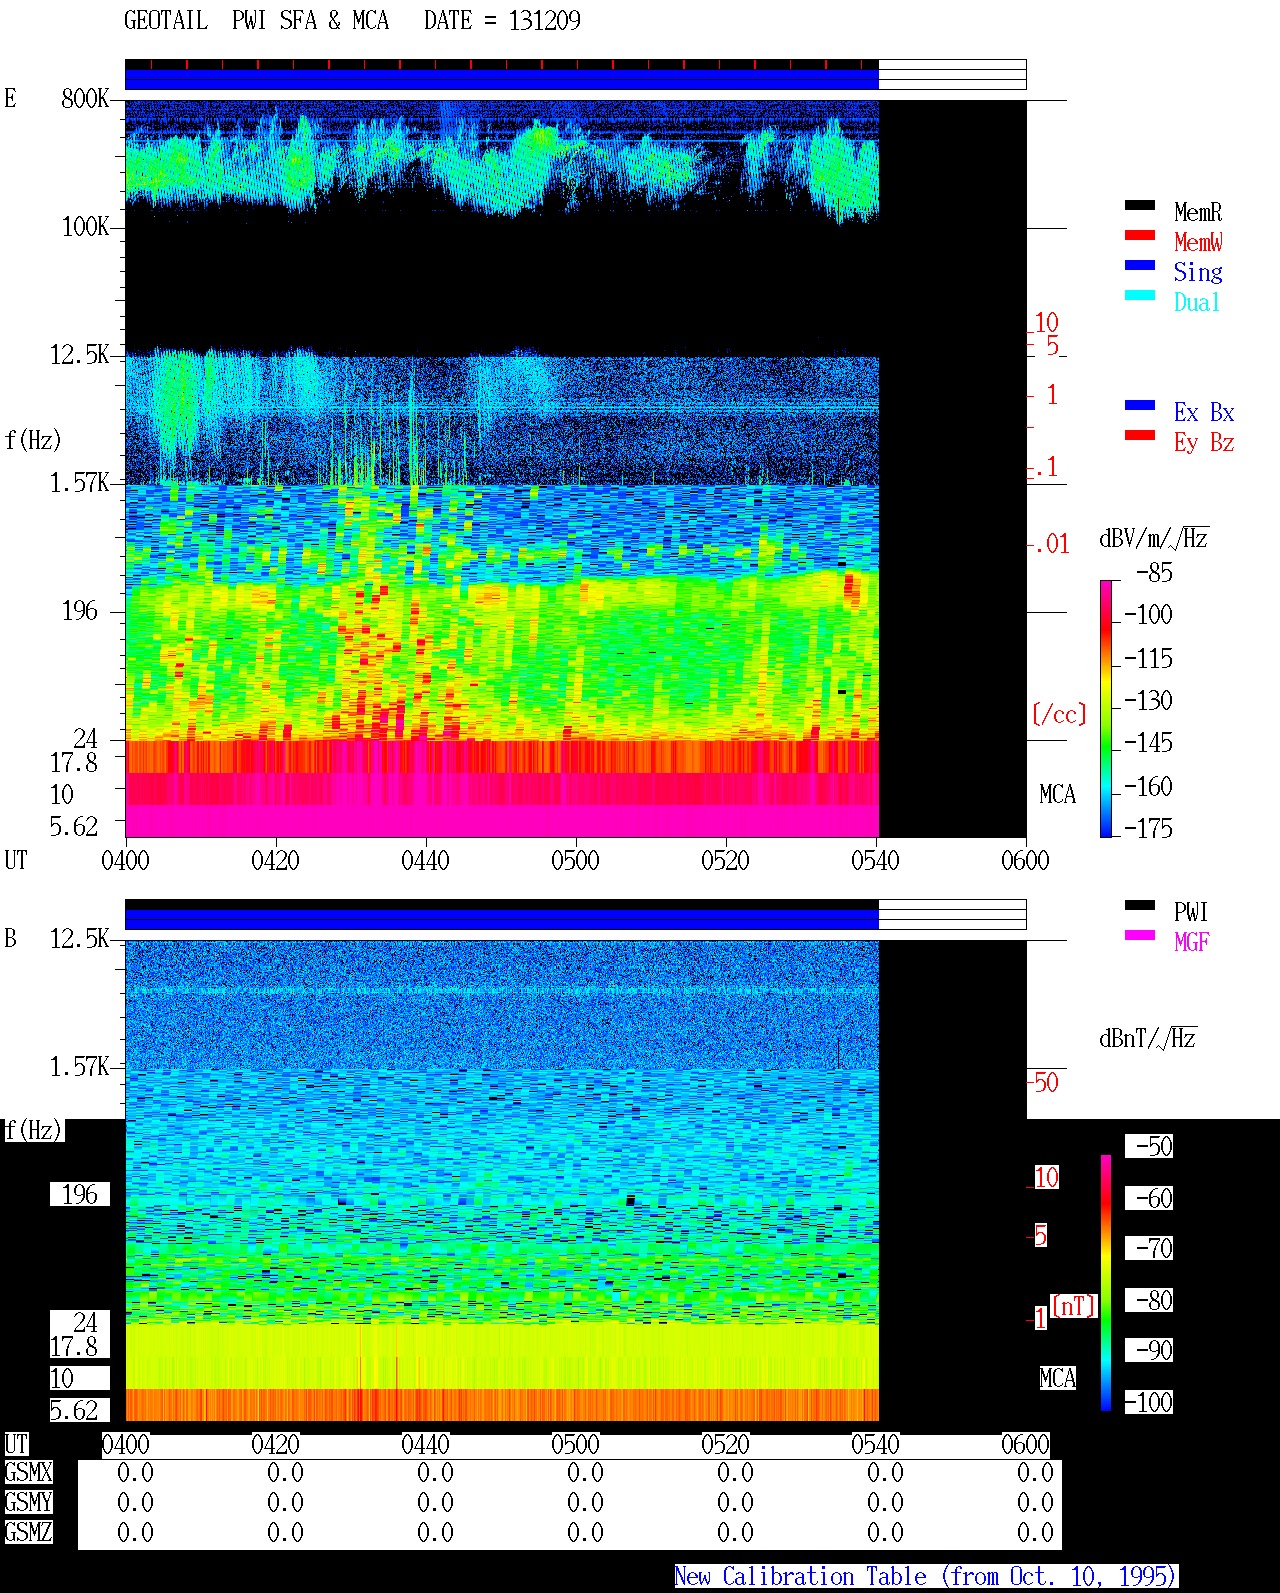Image resolution: width=1280 pixels, height=1593 pixels.
Task: Select the blue Sing legend swatch
Action: pos(1140,266)
